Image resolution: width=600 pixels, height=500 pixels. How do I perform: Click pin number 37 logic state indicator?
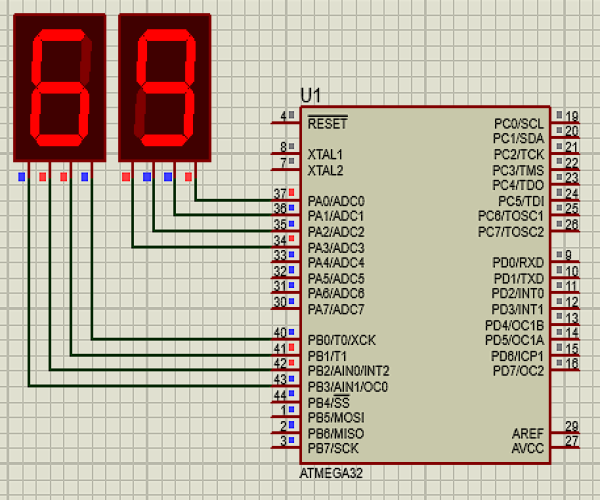coord(292,192)
